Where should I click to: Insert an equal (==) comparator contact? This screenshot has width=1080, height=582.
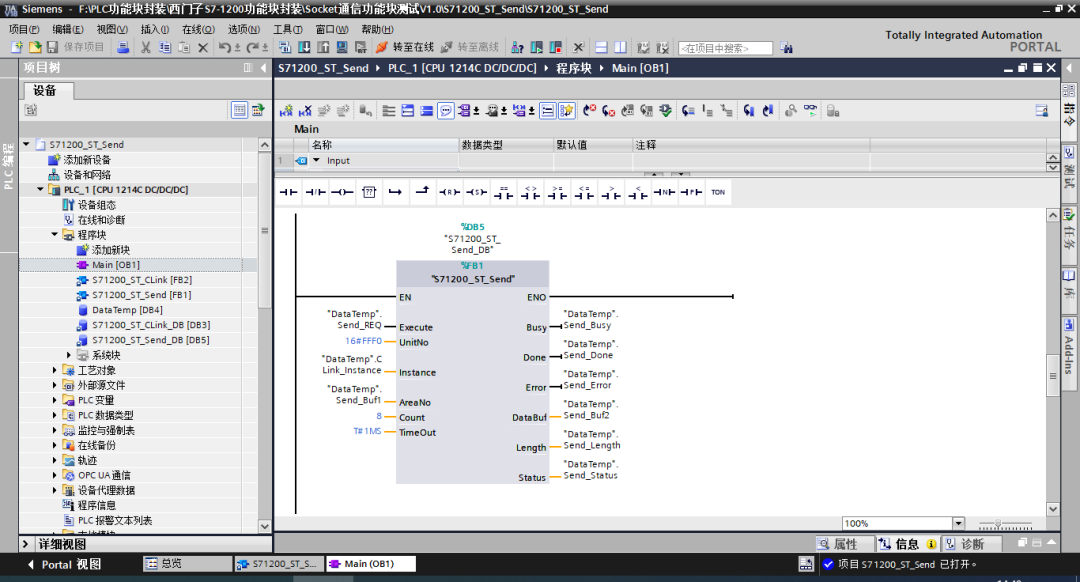tap(503, 192)
